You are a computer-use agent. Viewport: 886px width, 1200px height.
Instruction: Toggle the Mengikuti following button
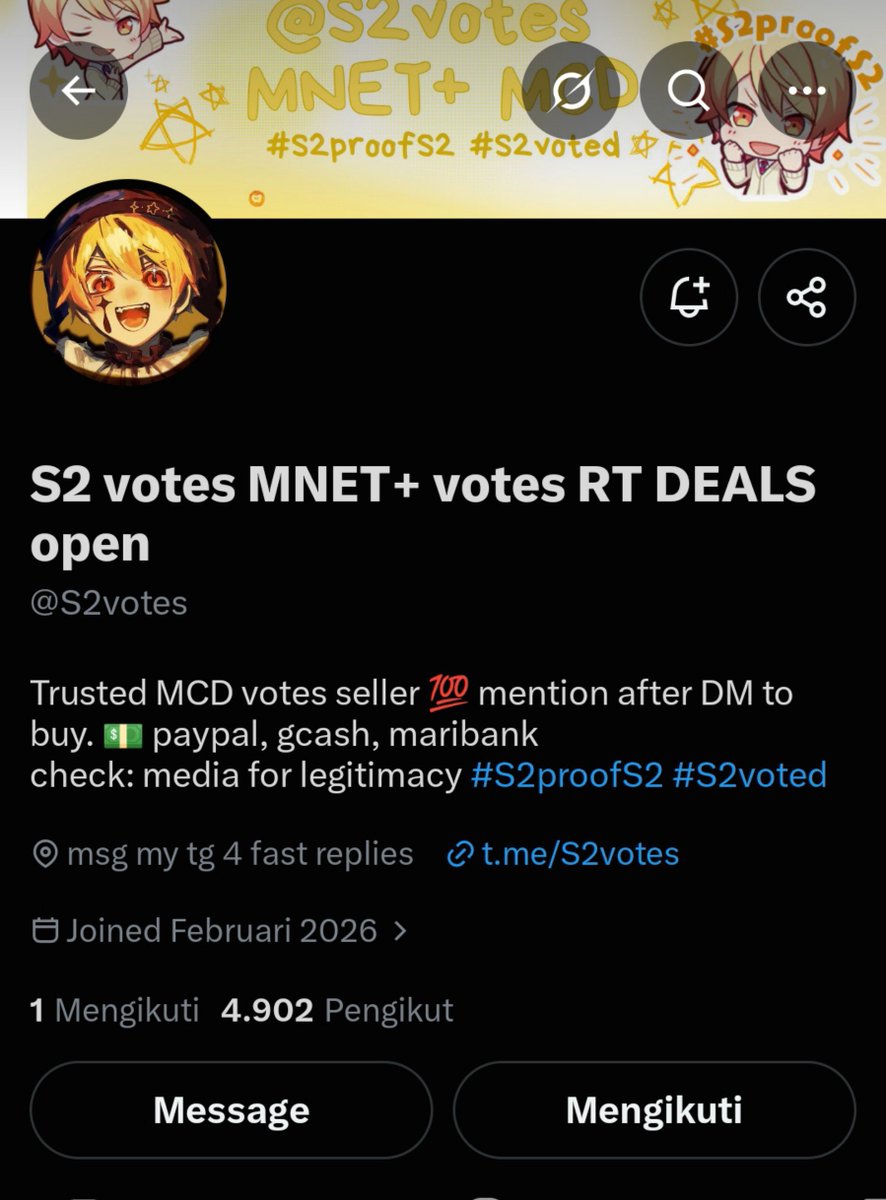(655, 1110)
